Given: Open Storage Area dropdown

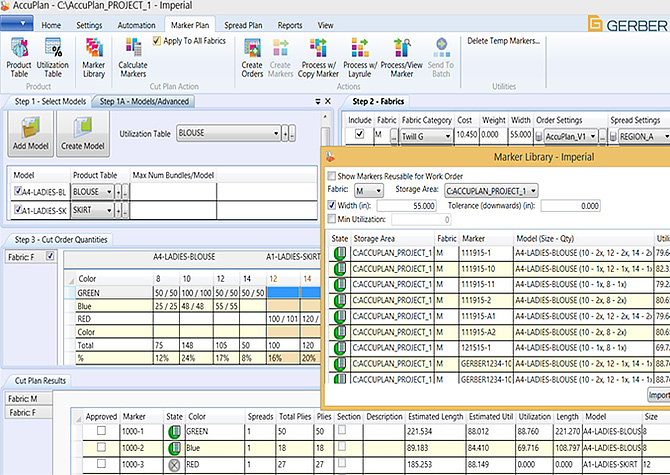Looking at the screenshot, I should tap(533, 191).
